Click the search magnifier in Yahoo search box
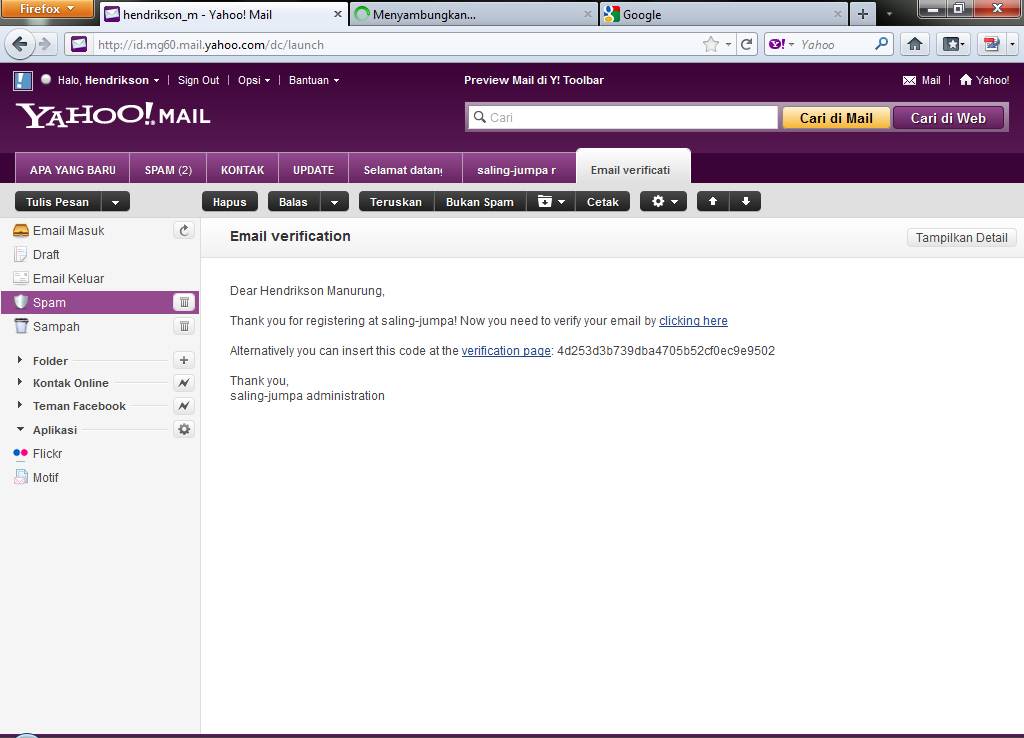The image size is (1024, 738). coord(881,44)
